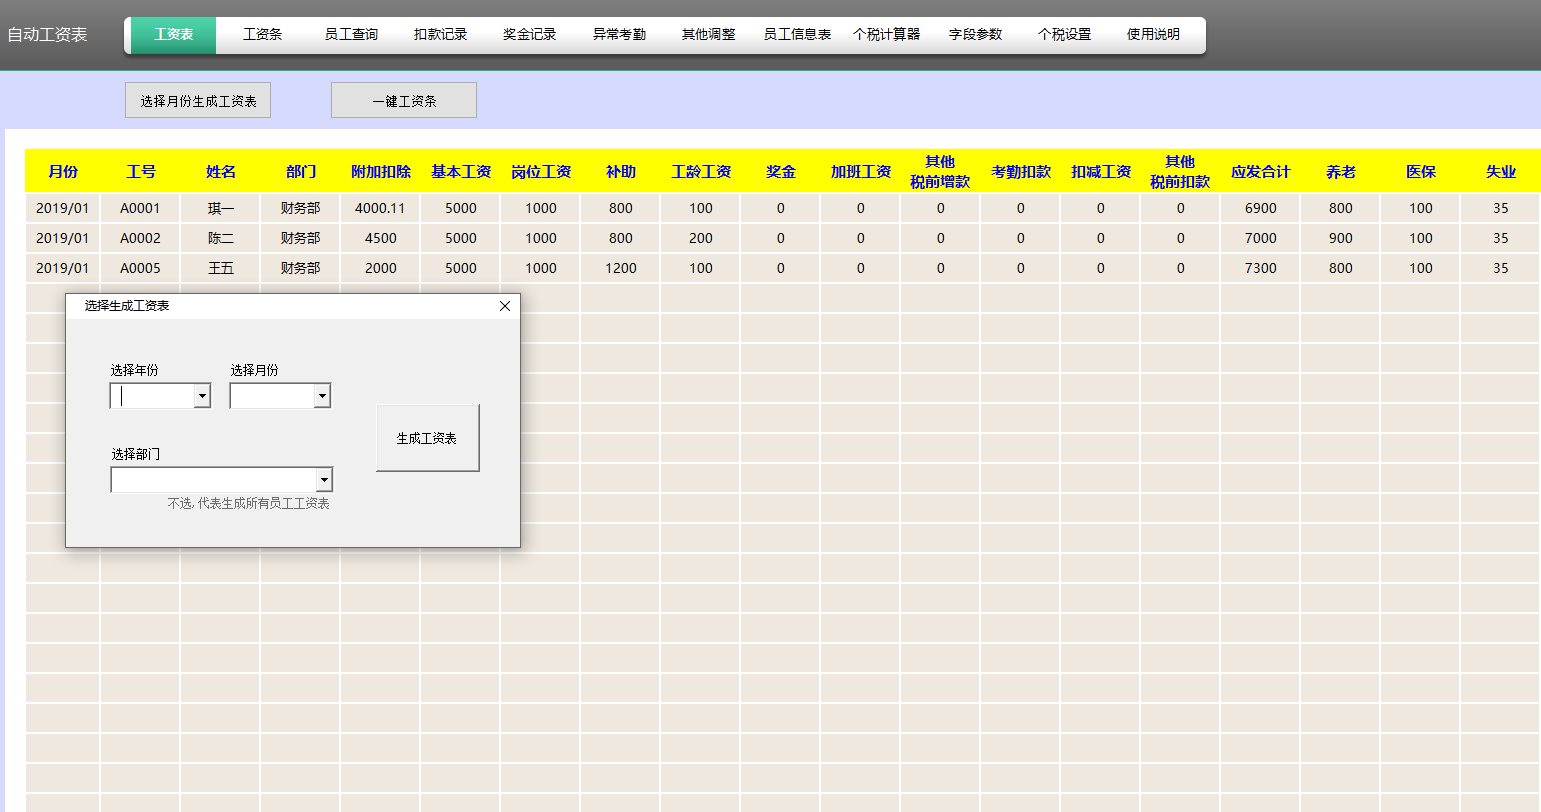The height and width of the screenshot is (812, 1541).
Task: Click the 一键工资条 button
Action: pos(403,99)
